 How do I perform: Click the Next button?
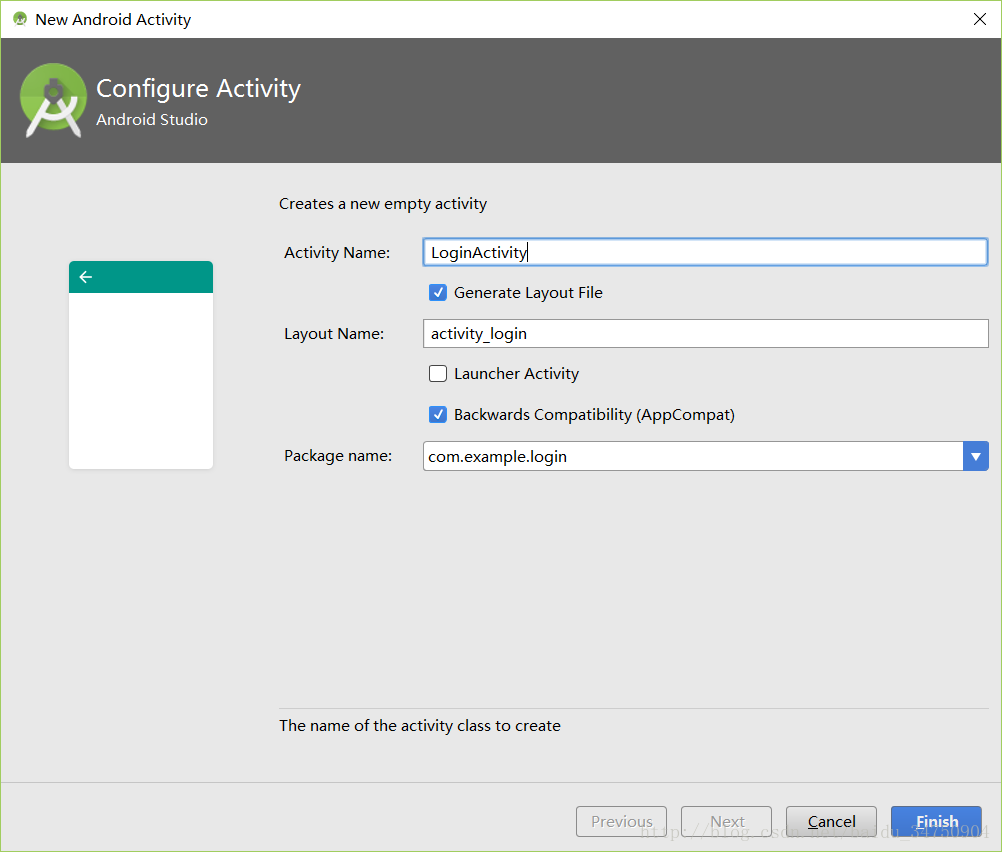click(727, 821)
